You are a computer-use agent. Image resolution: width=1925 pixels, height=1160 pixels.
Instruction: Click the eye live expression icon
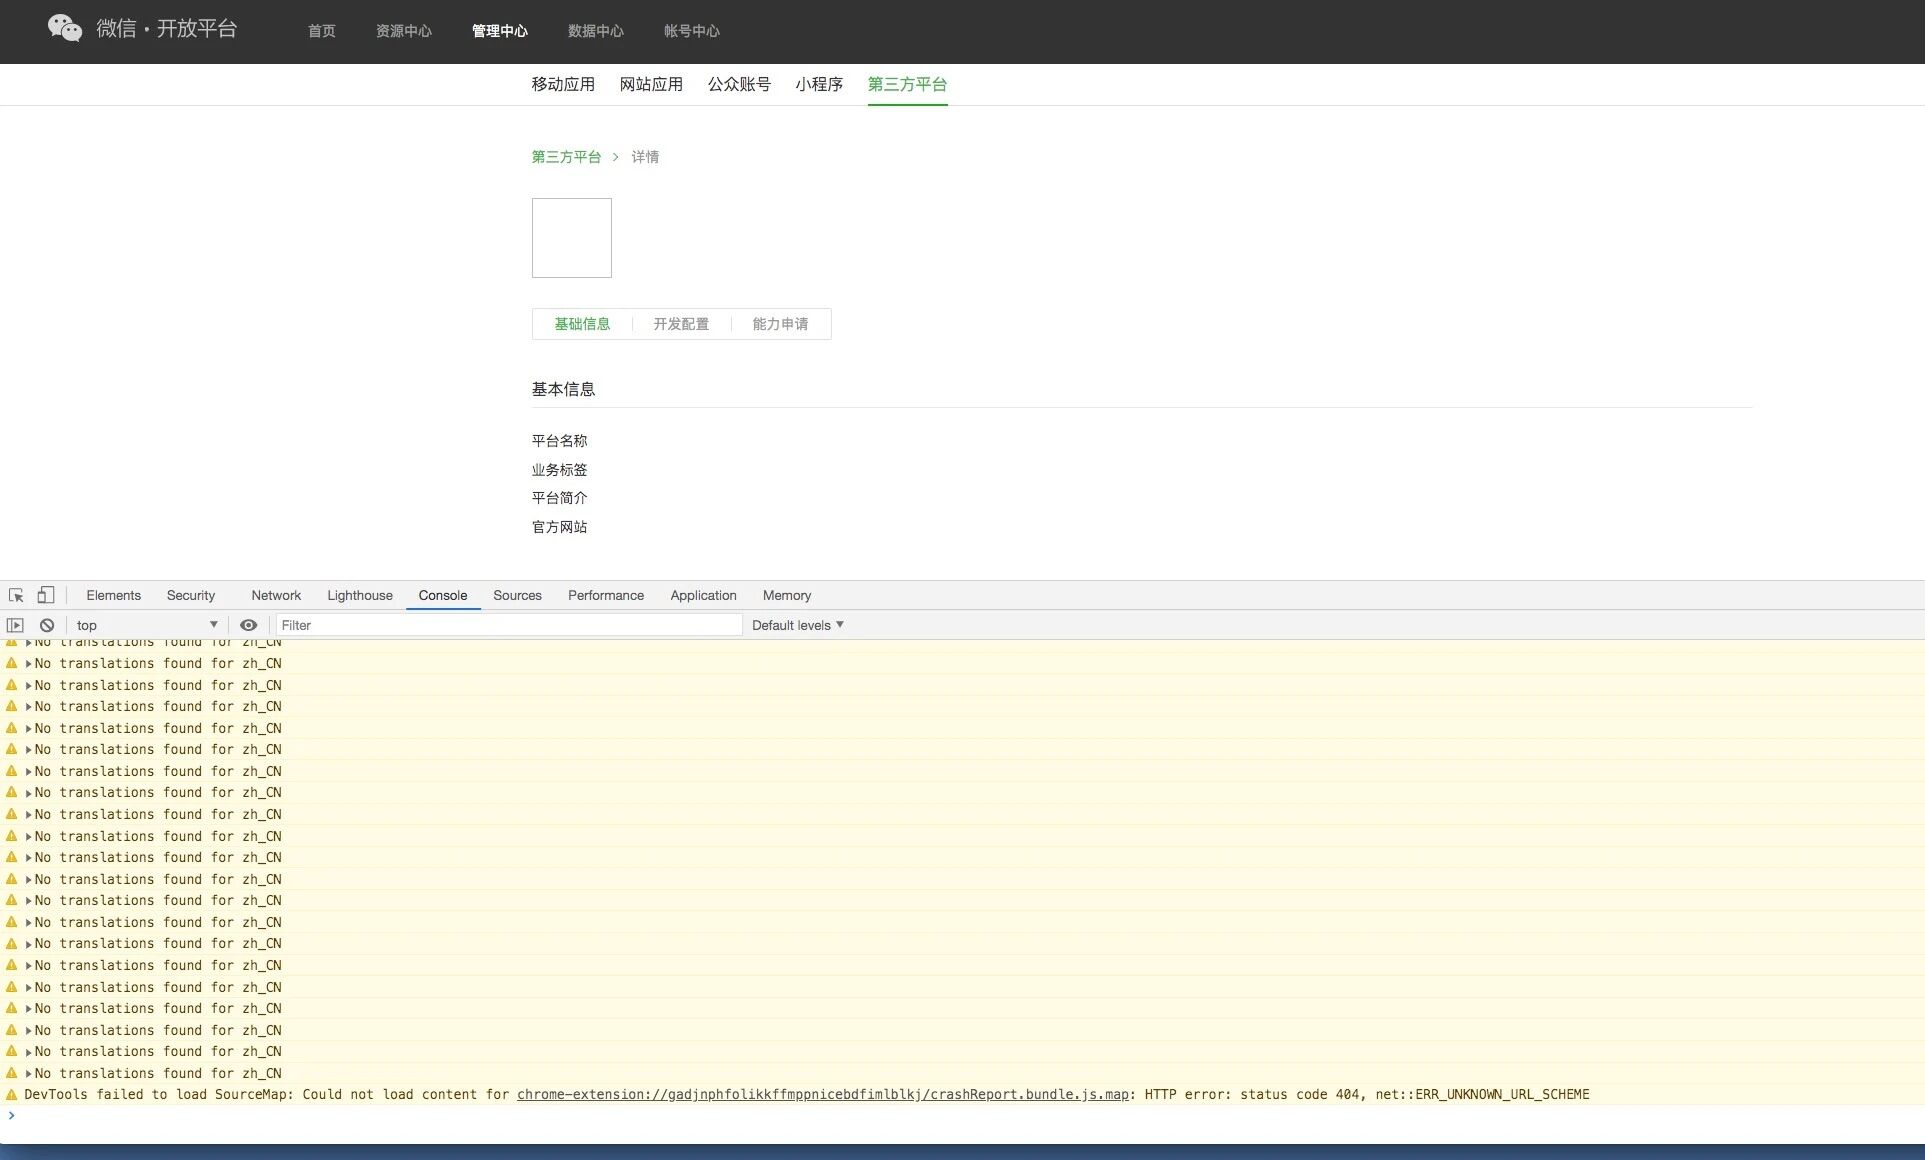pos(249,625)
